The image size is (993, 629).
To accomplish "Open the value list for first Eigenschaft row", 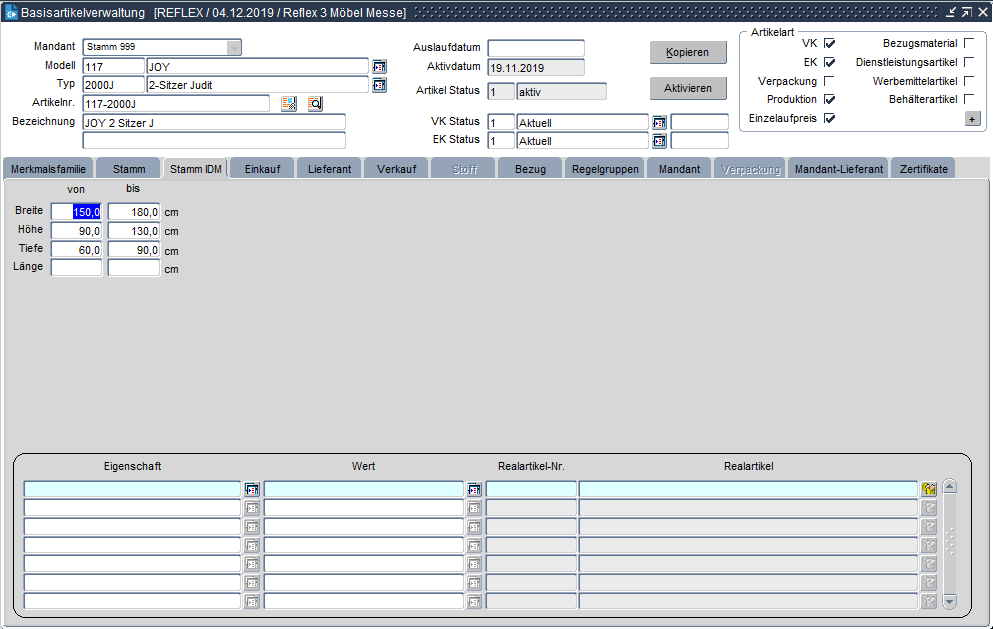I will point(252,489).
